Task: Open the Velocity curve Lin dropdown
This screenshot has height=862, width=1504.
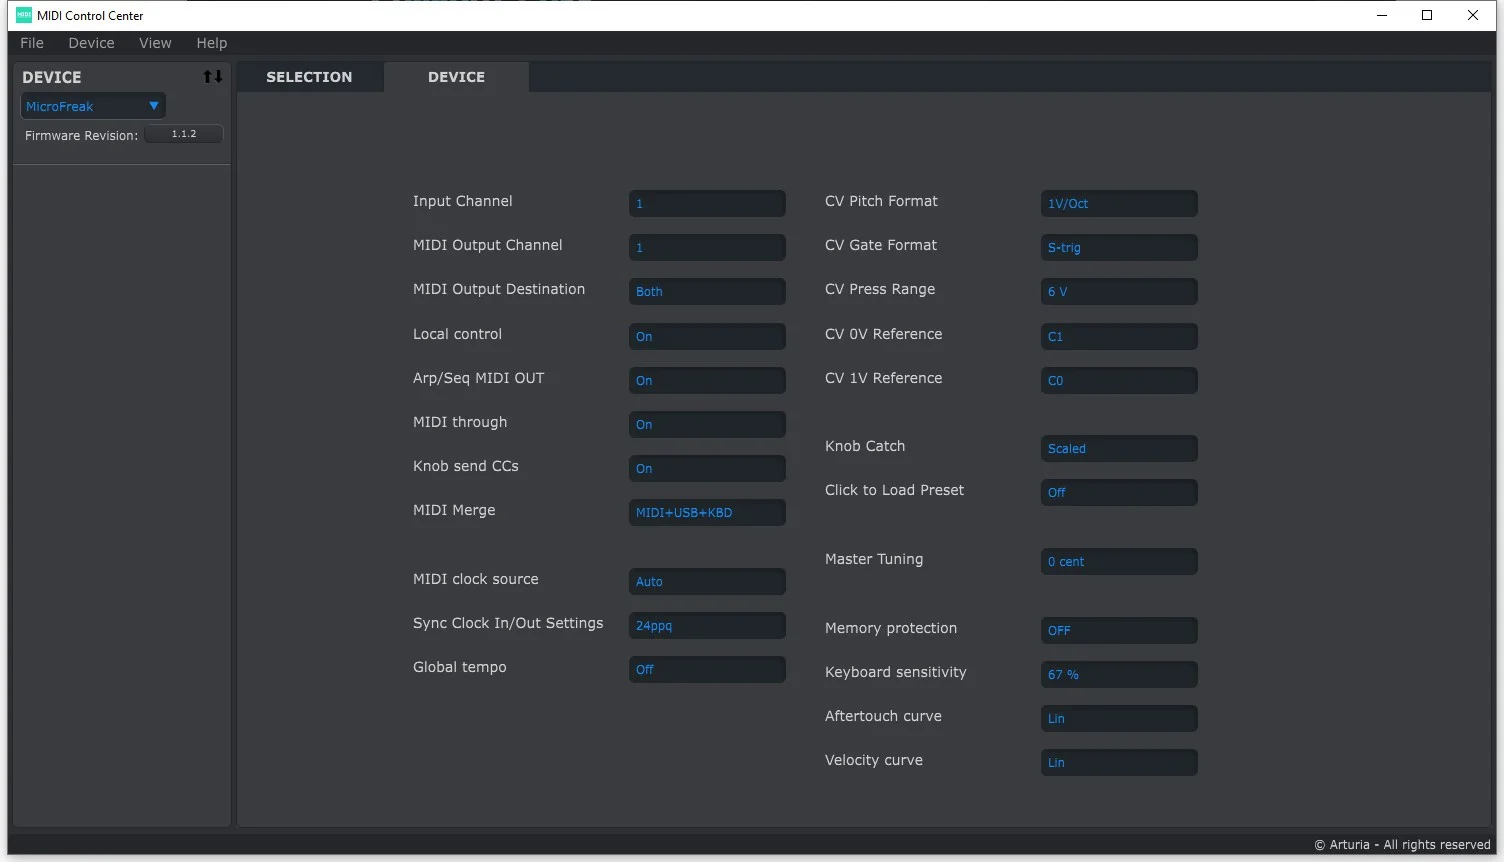Action: pyautogui.click(x=1119, y=762)
